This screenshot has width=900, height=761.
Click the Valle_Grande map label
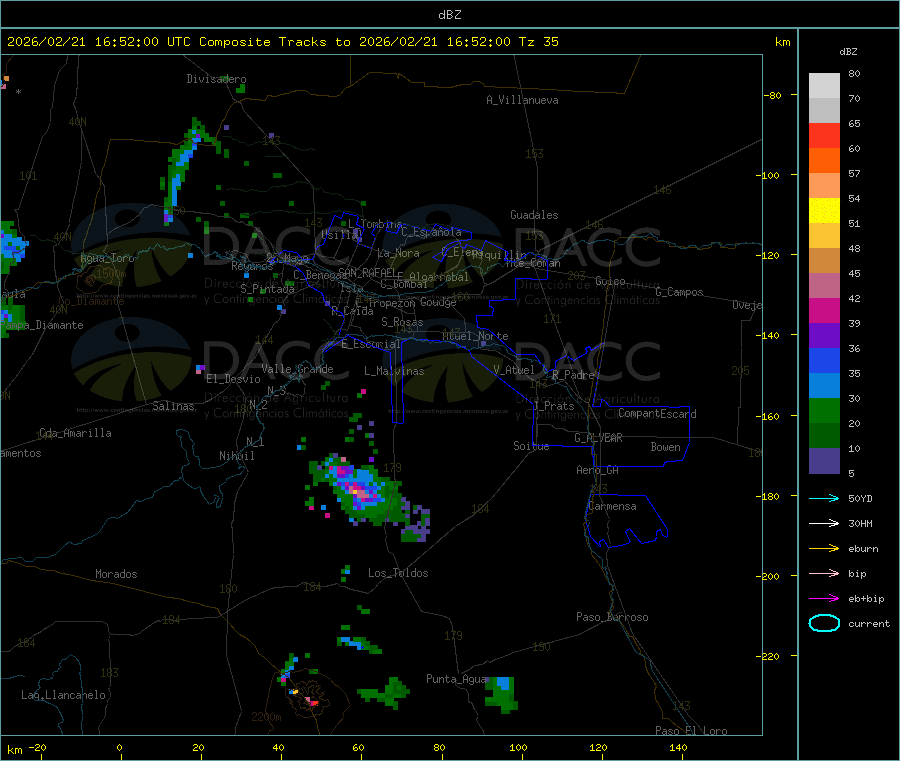pos(297,368)
